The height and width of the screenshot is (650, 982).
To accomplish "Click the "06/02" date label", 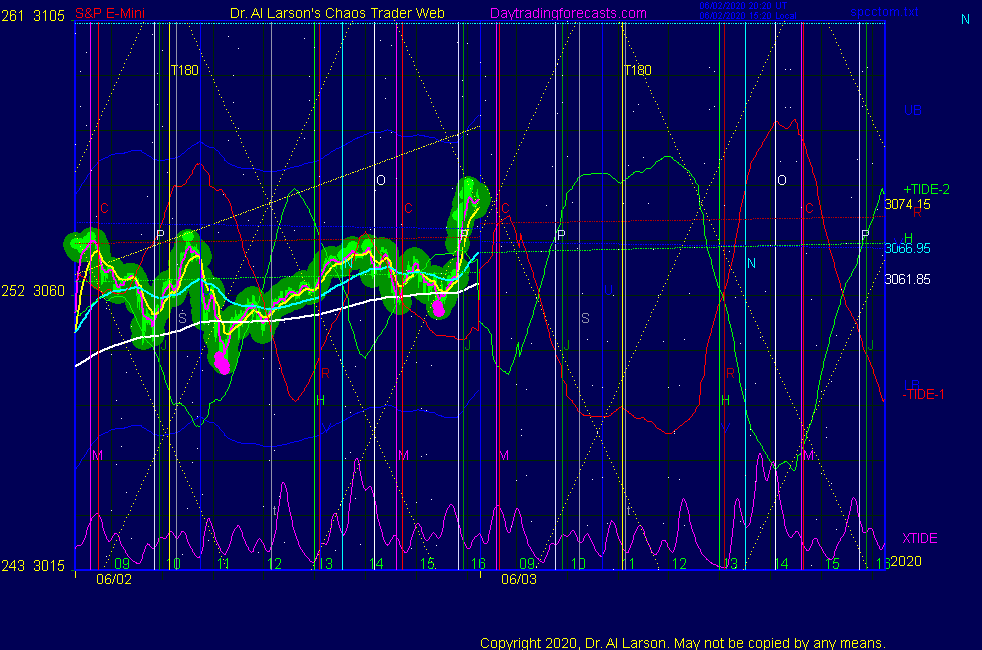I will tap(114, 579).
